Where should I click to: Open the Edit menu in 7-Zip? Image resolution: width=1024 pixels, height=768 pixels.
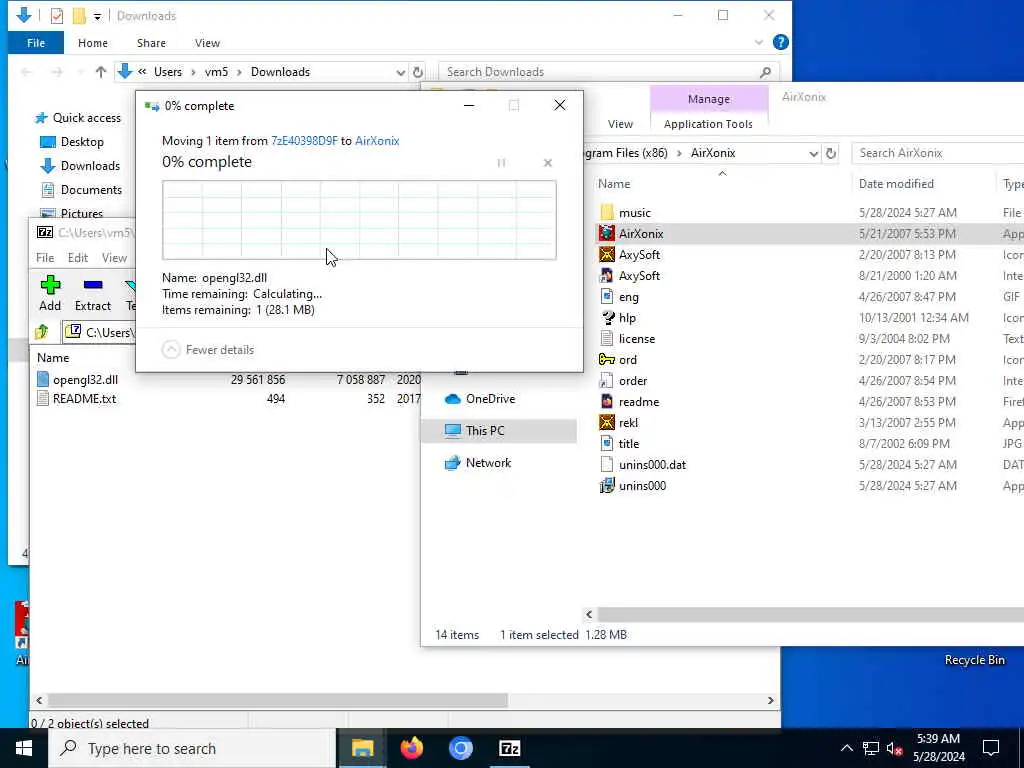78,257
